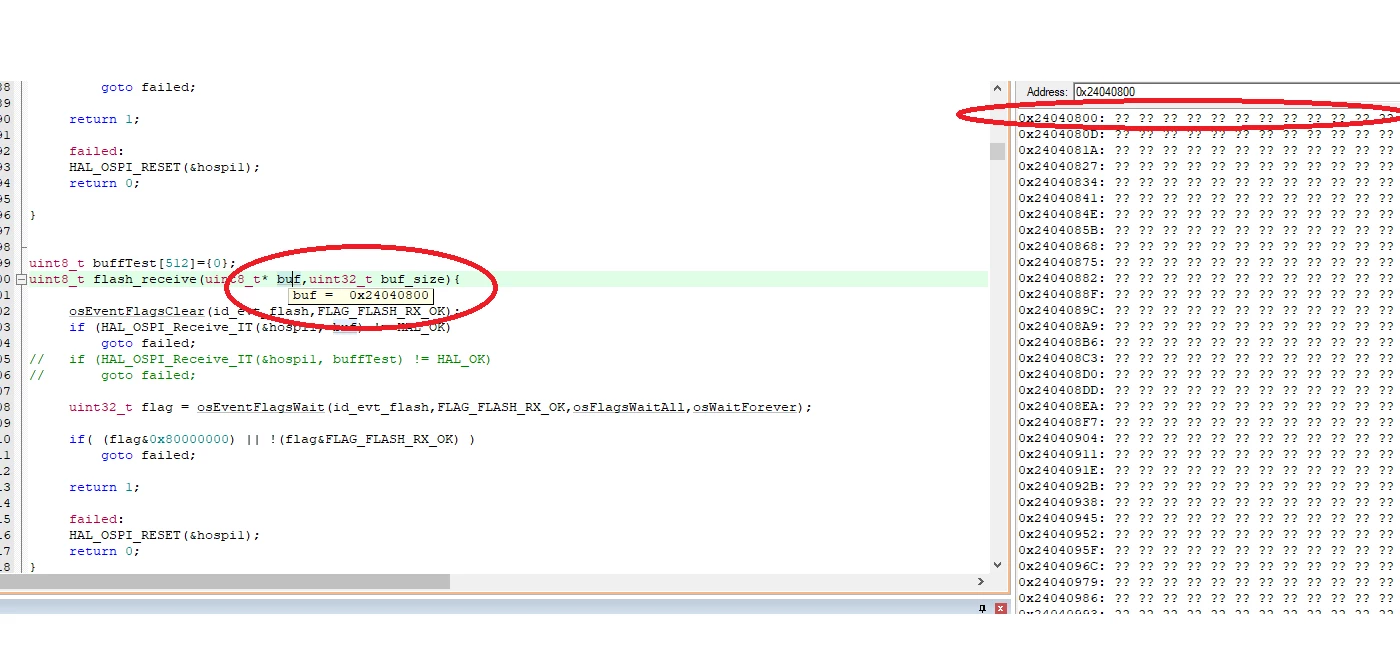Select memory row 0x2404085B
The width and height of the screenshot is (1400, 648).
[x=1207, y=230]
